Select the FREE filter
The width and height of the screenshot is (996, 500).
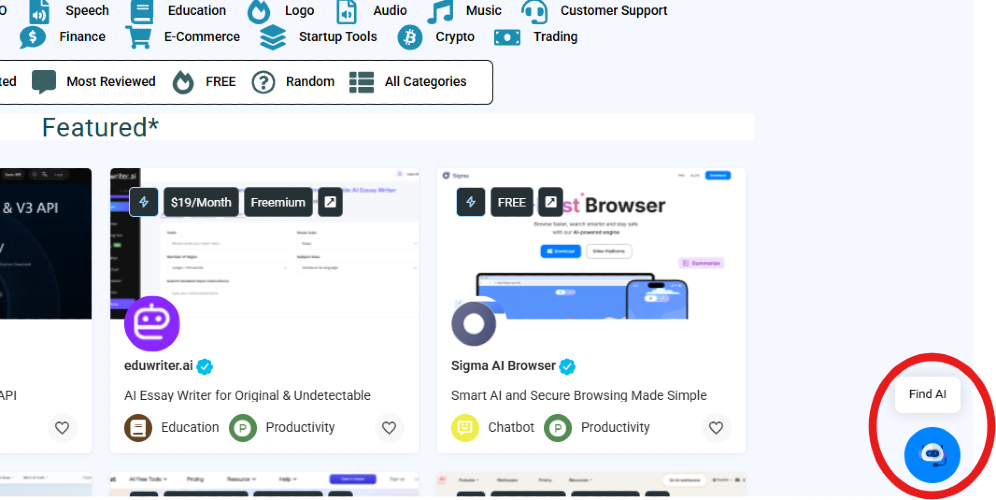pos(204,82)
